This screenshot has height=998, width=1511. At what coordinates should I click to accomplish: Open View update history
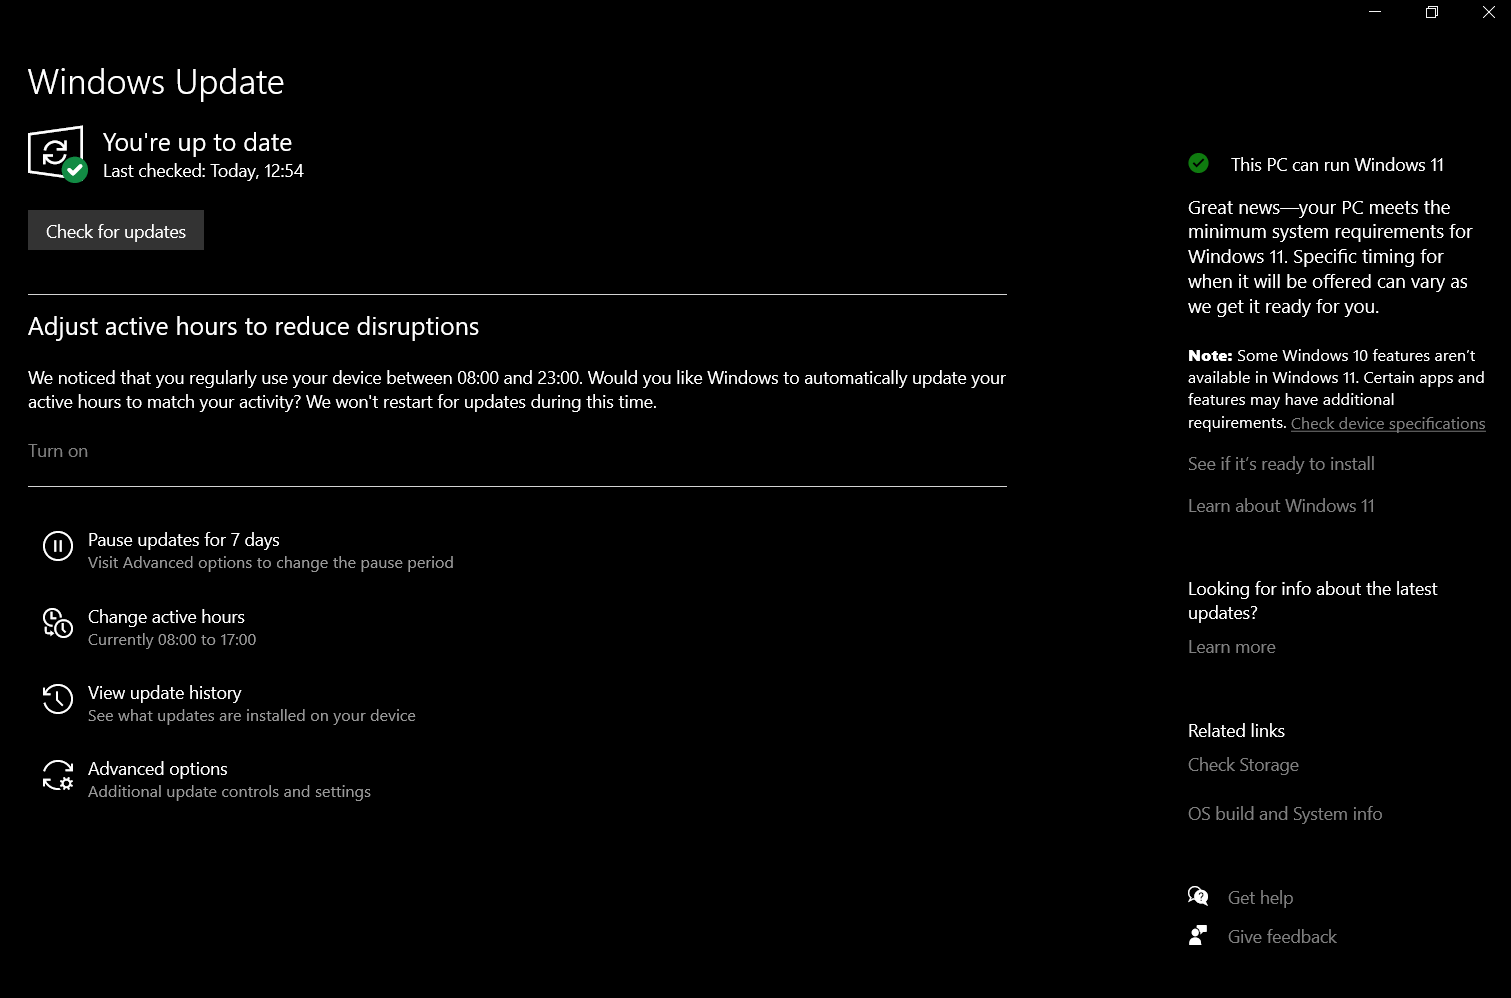[x=165, y=693]
